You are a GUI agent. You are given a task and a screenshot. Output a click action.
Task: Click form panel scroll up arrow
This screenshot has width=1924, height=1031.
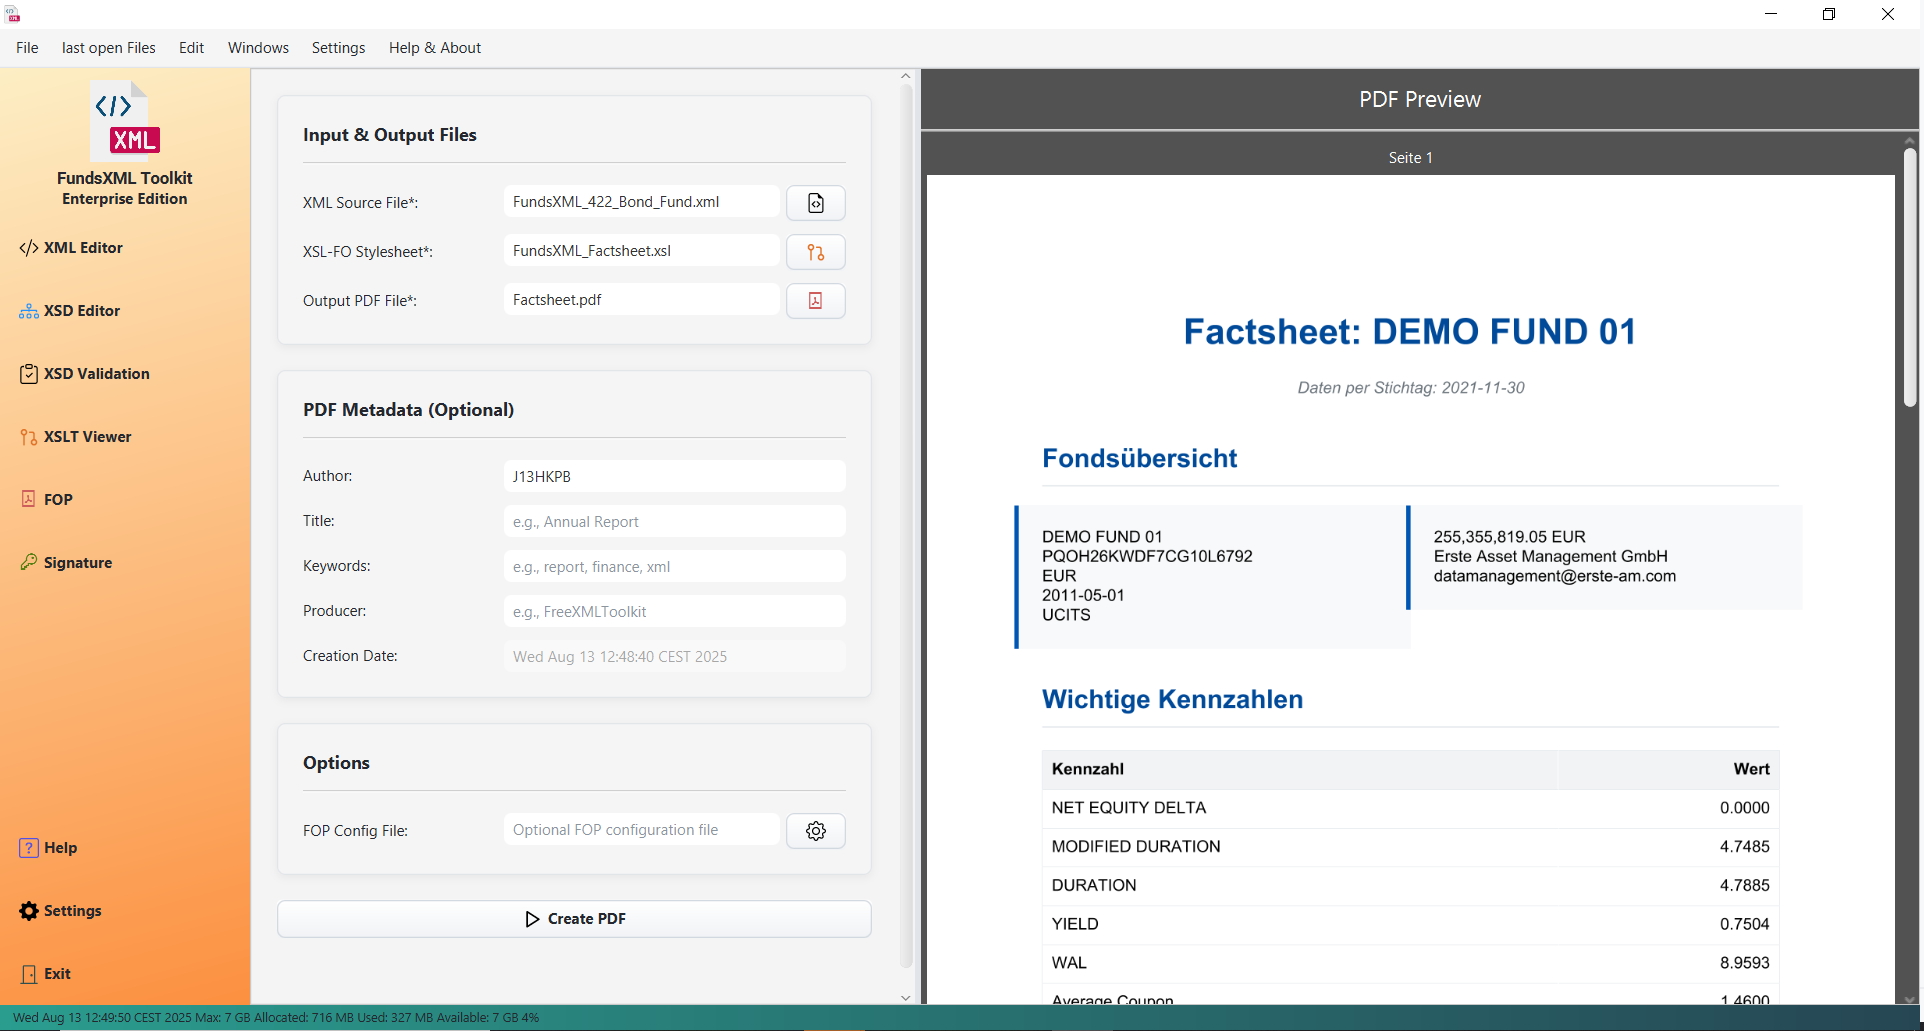[x=906, y=76]
